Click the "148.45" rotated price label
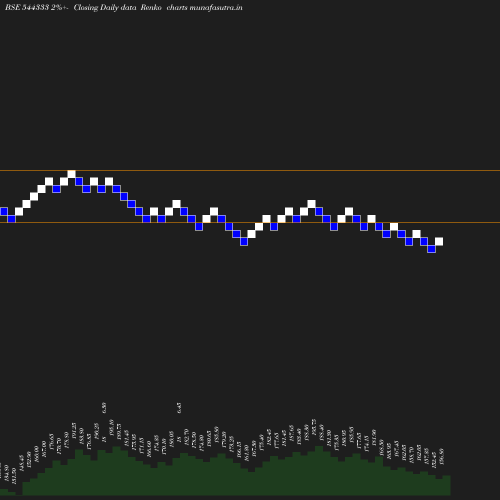 click(21, 463)
